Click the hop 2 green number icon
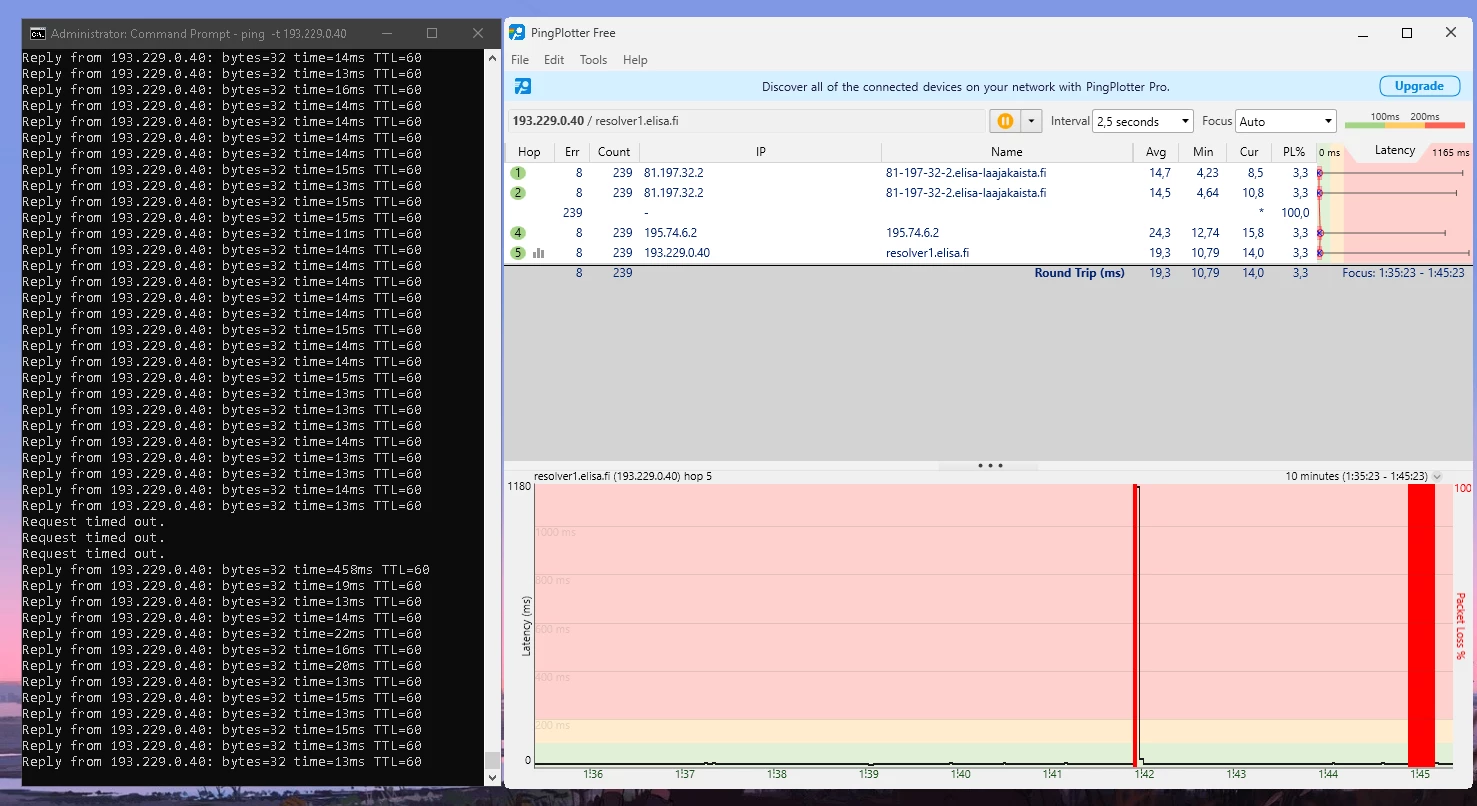The width and height of the screenshot is (1477, 806). [518, 193]
